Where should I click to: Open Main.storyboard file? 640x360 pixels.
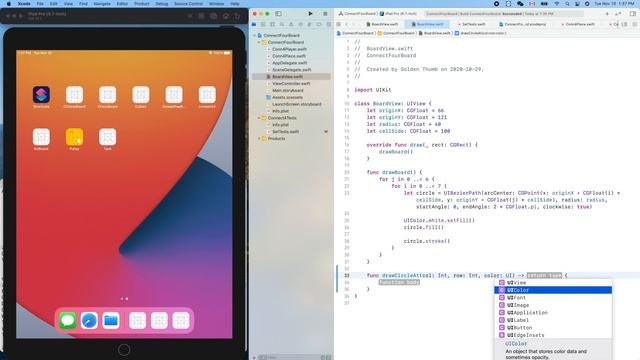(x=287, y=90)
